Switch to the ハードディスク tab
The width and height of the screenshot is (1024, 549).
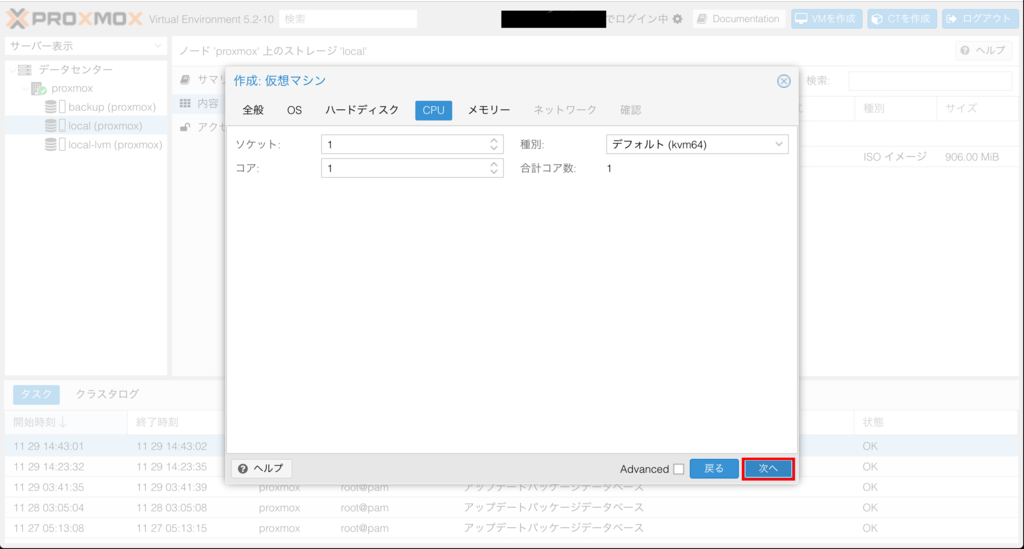362,110
